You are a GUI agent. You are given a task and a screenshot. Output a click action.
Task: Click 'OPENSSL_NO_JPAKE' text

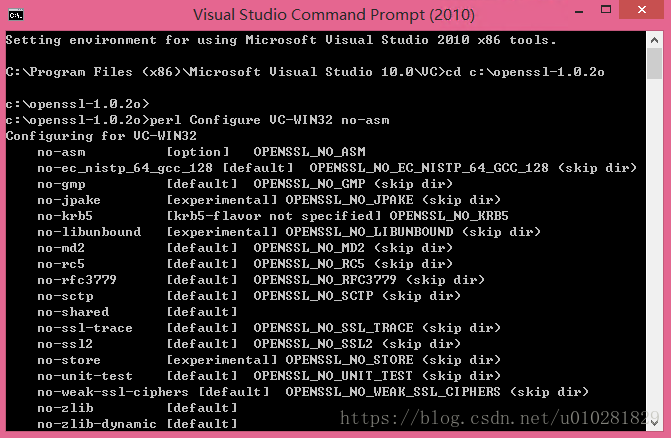[x=350, y=200]
